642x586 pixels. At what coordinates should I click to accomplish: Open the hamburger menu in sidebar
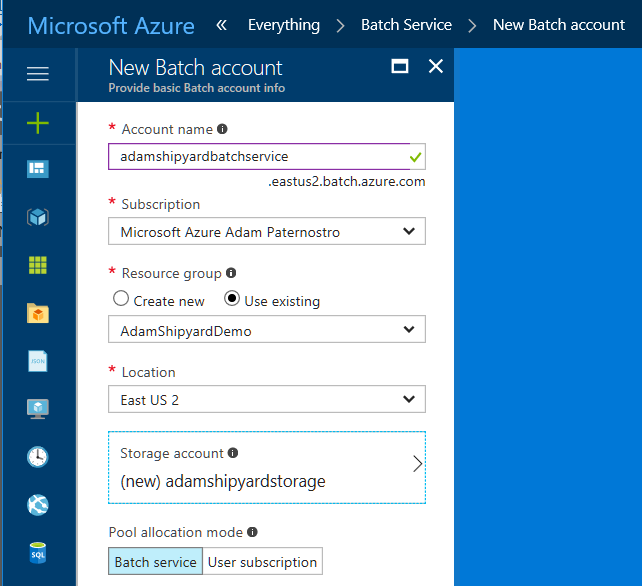click(38, 74)
